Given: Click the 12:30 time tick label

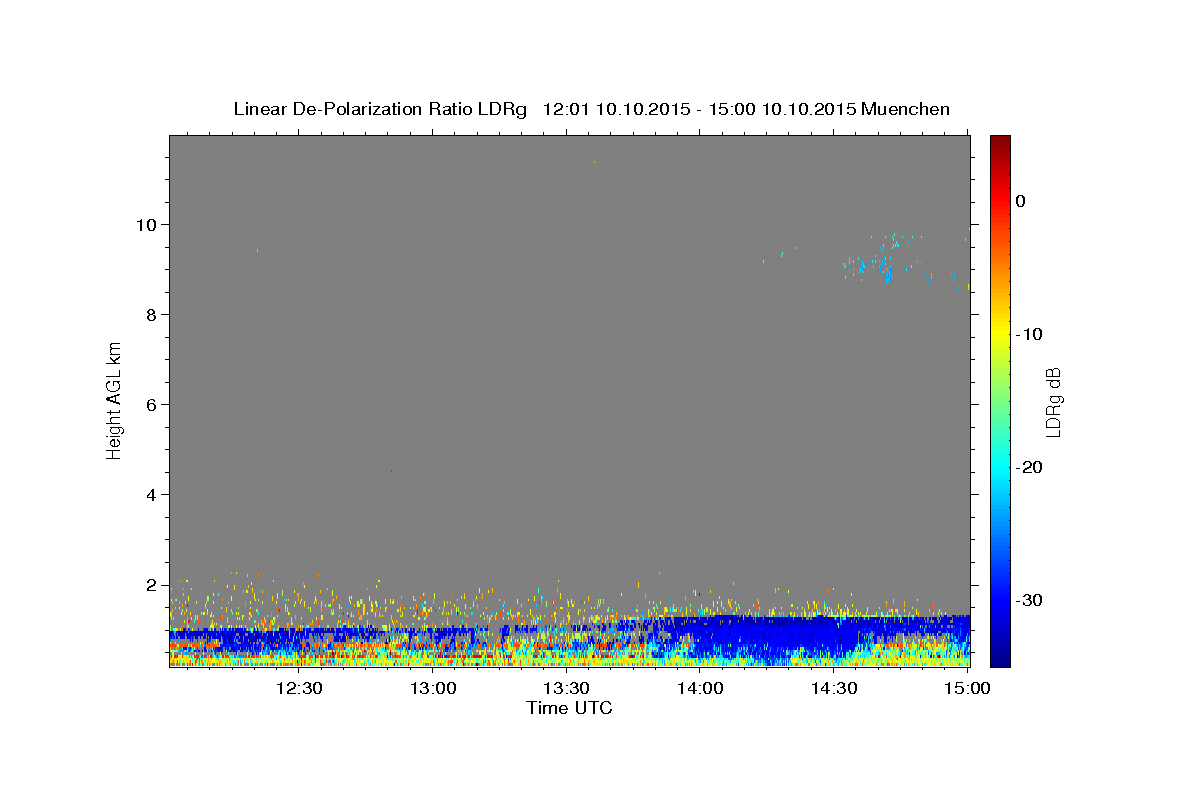Looking at the screenshot, I should (x=299, y=688).
